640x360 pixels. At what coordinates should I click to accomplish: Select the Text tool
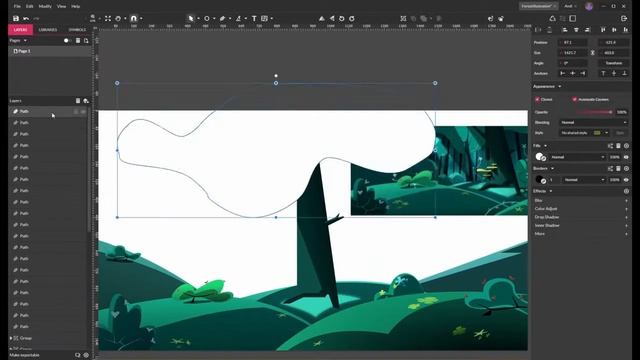click(x=254, y=18)
